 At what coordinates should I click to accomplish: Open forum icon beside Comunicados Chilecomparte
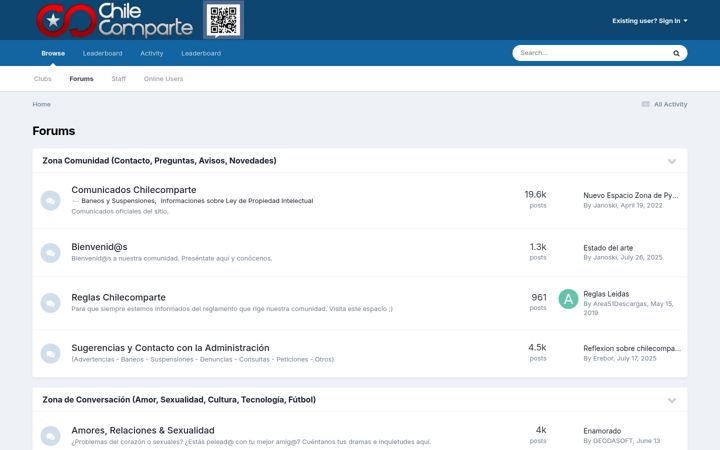(51, 201)
